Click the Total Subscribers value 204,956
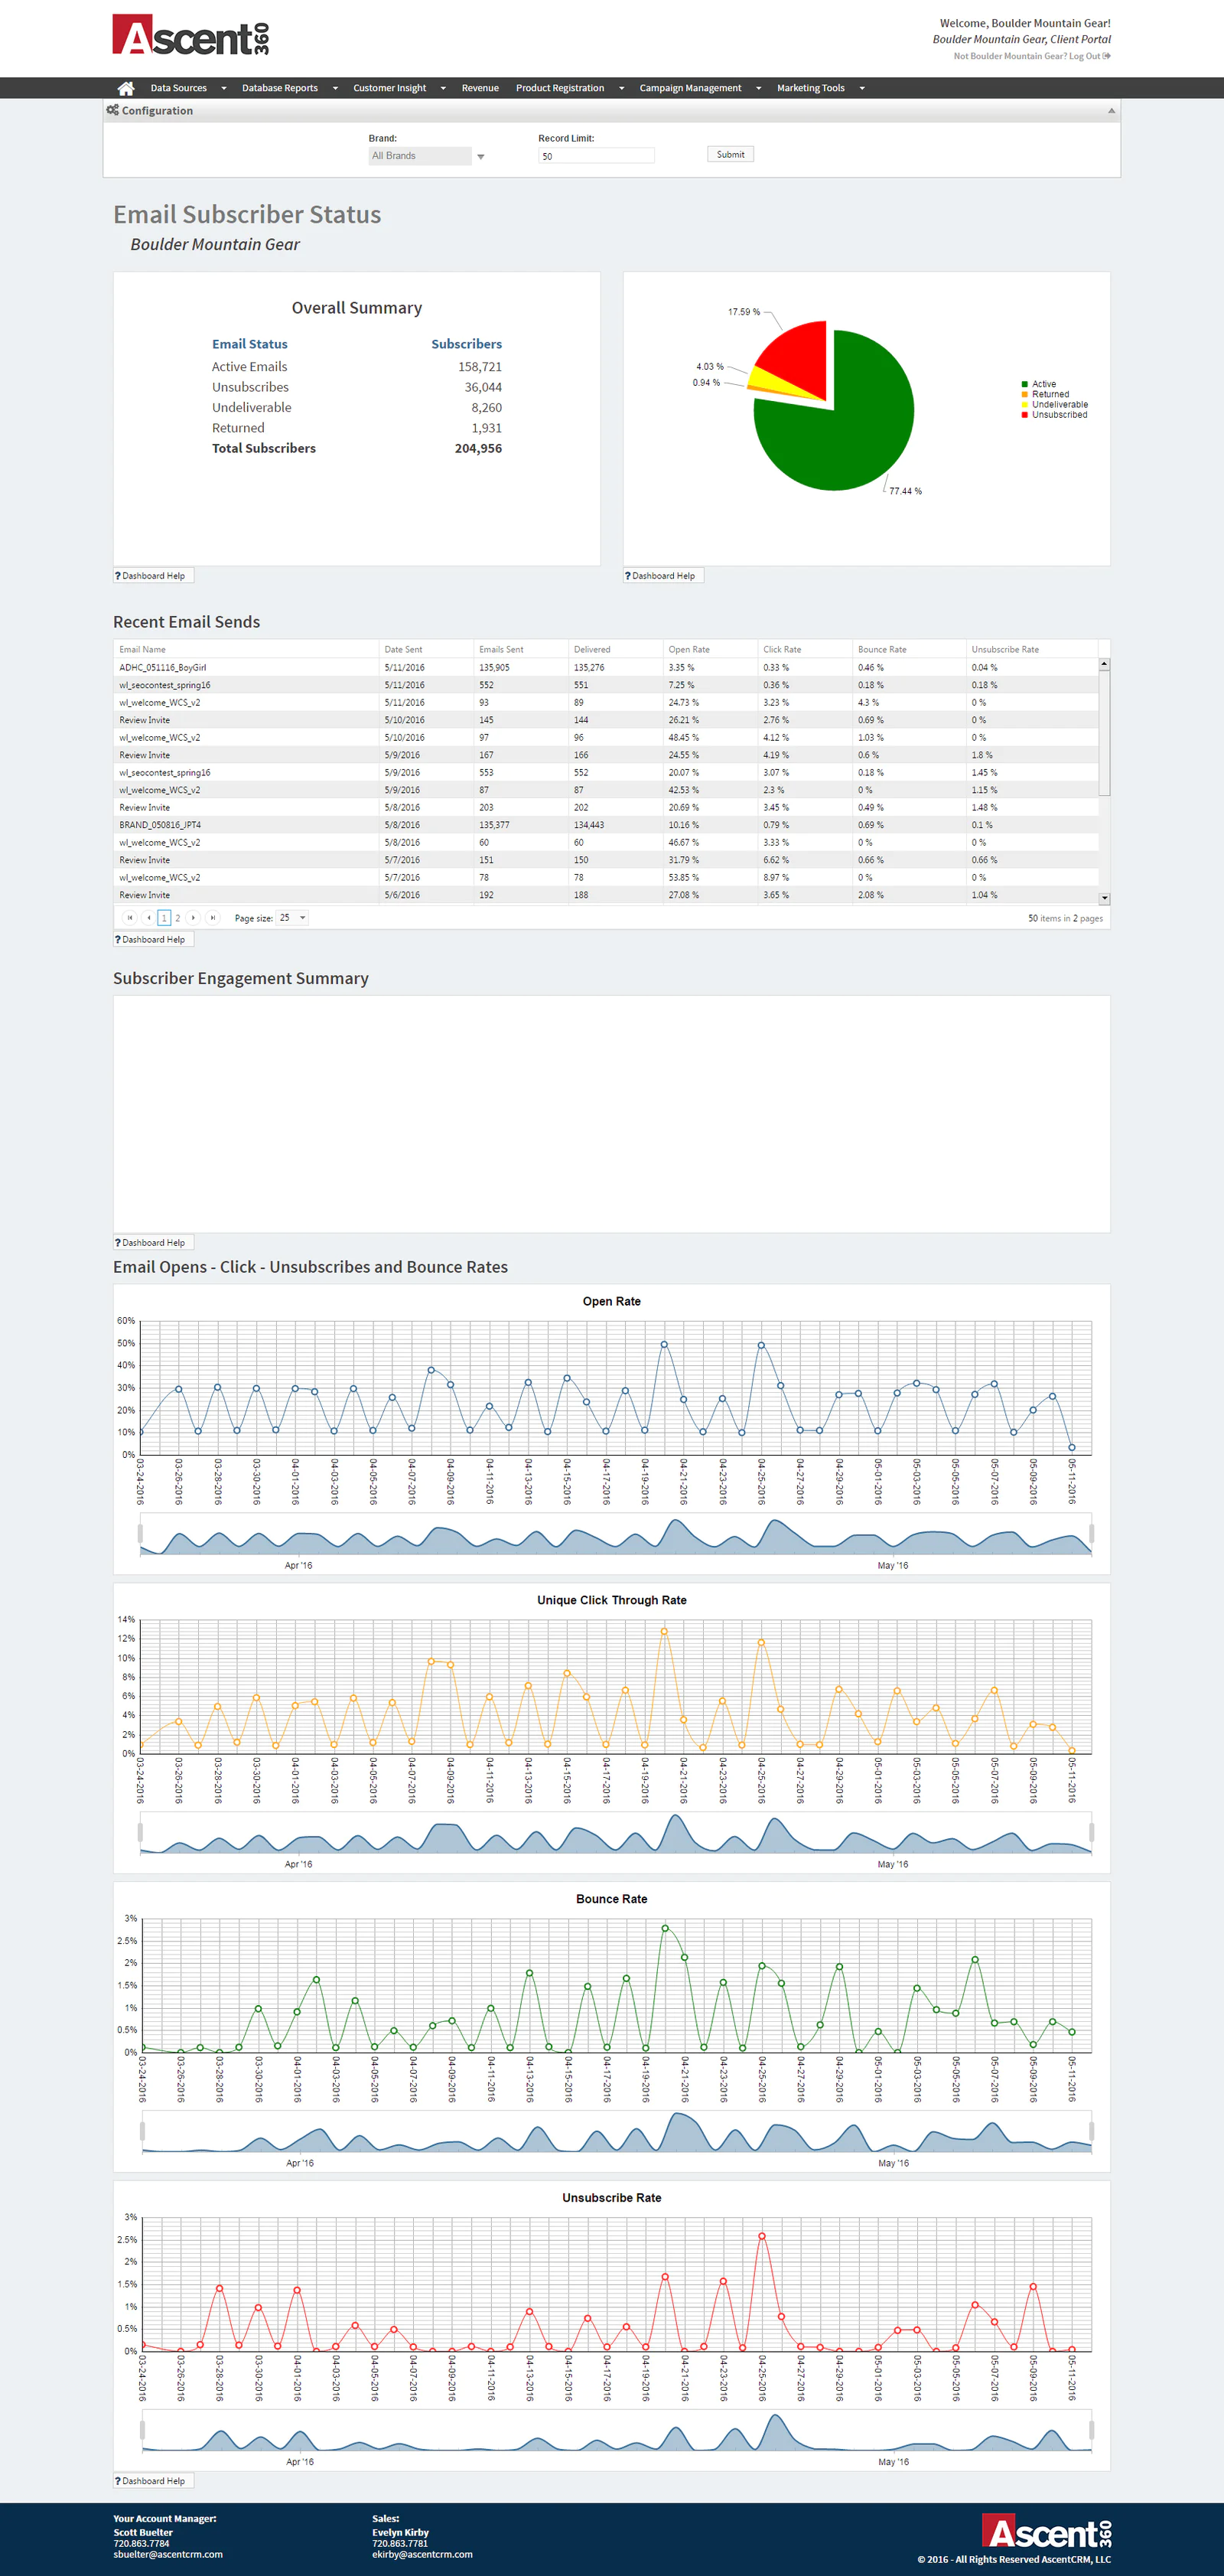The image size is (1224, 2576). click(478, 448)
